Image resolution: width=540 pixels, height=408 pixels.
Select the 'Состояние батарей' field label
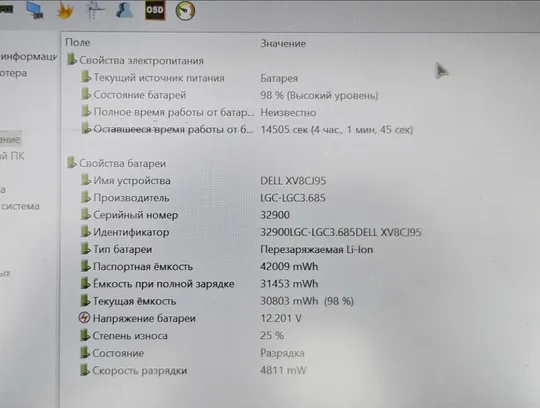(x=139, y=95)
